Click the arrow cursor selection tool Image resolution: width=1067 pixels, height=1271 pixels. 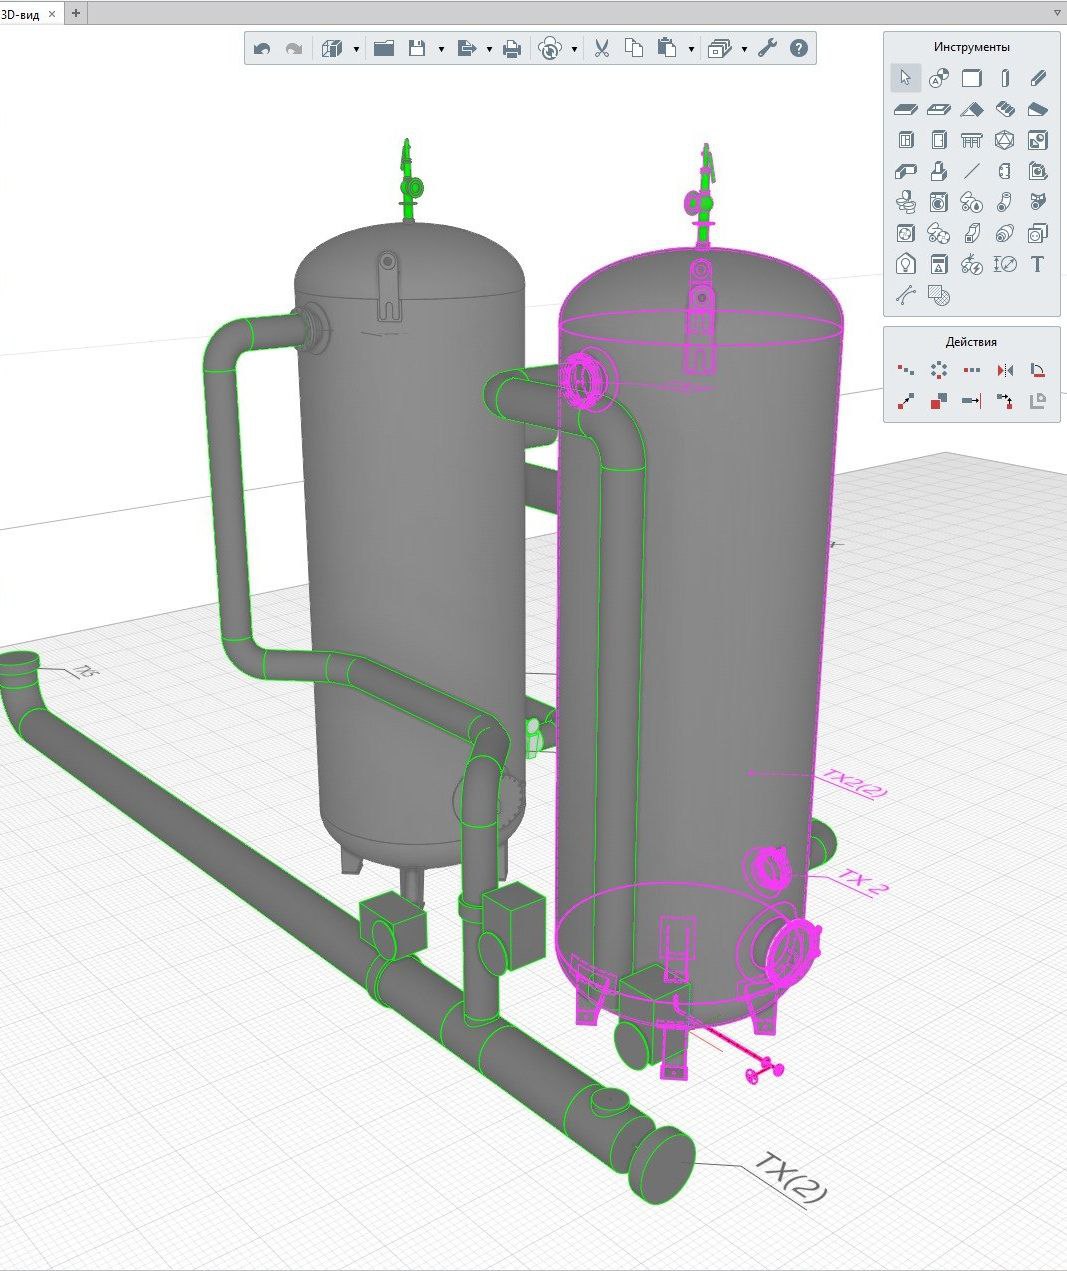pyautogui.click(x=905, y=78)
